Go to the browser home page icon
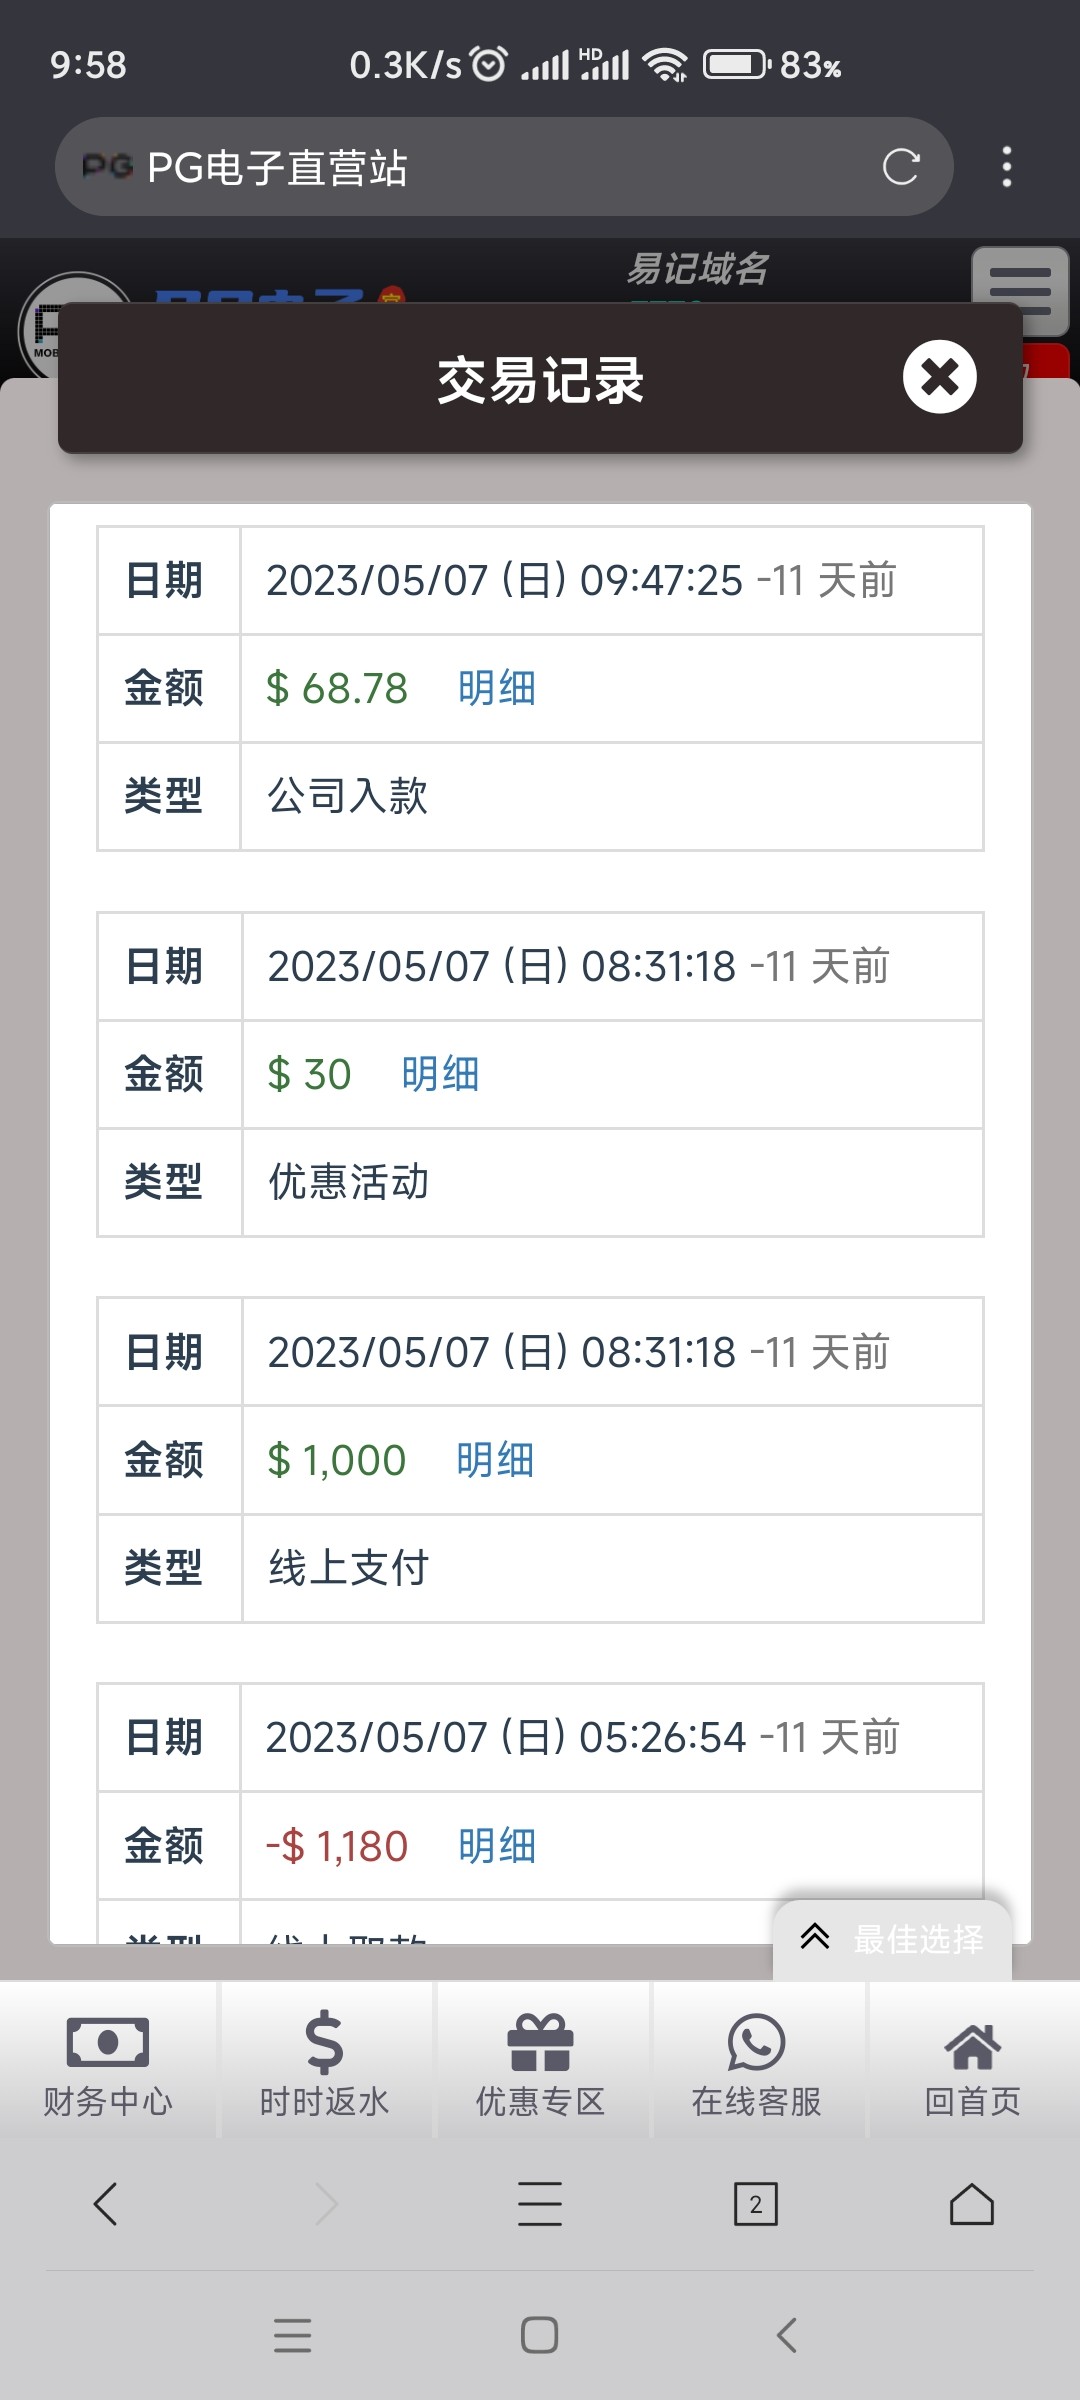This screenshot has width=1080, height=2400. (972, 2204)
